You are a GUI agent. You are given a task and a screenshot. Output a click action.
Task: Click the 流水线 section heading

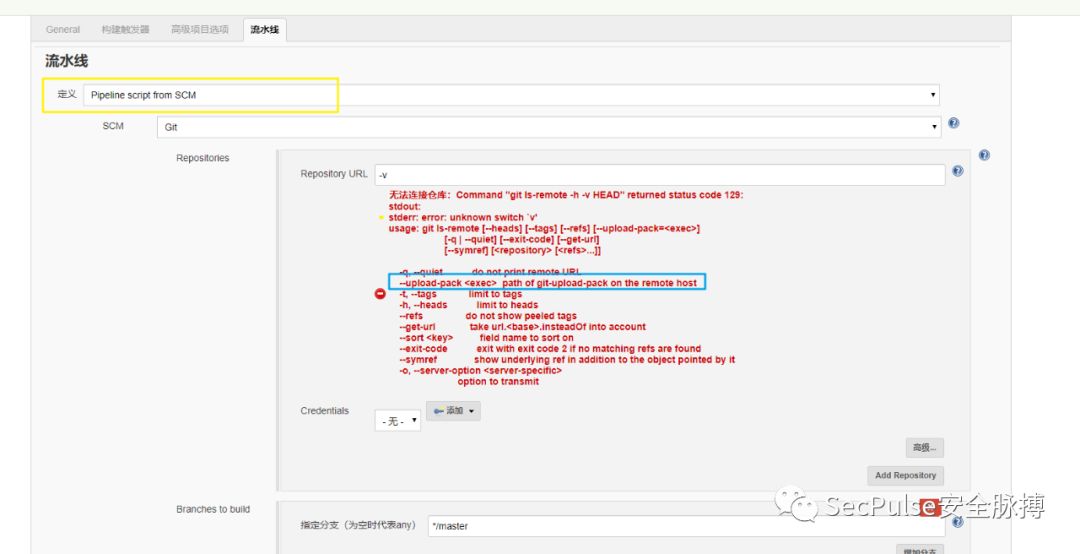pos(66,61)
